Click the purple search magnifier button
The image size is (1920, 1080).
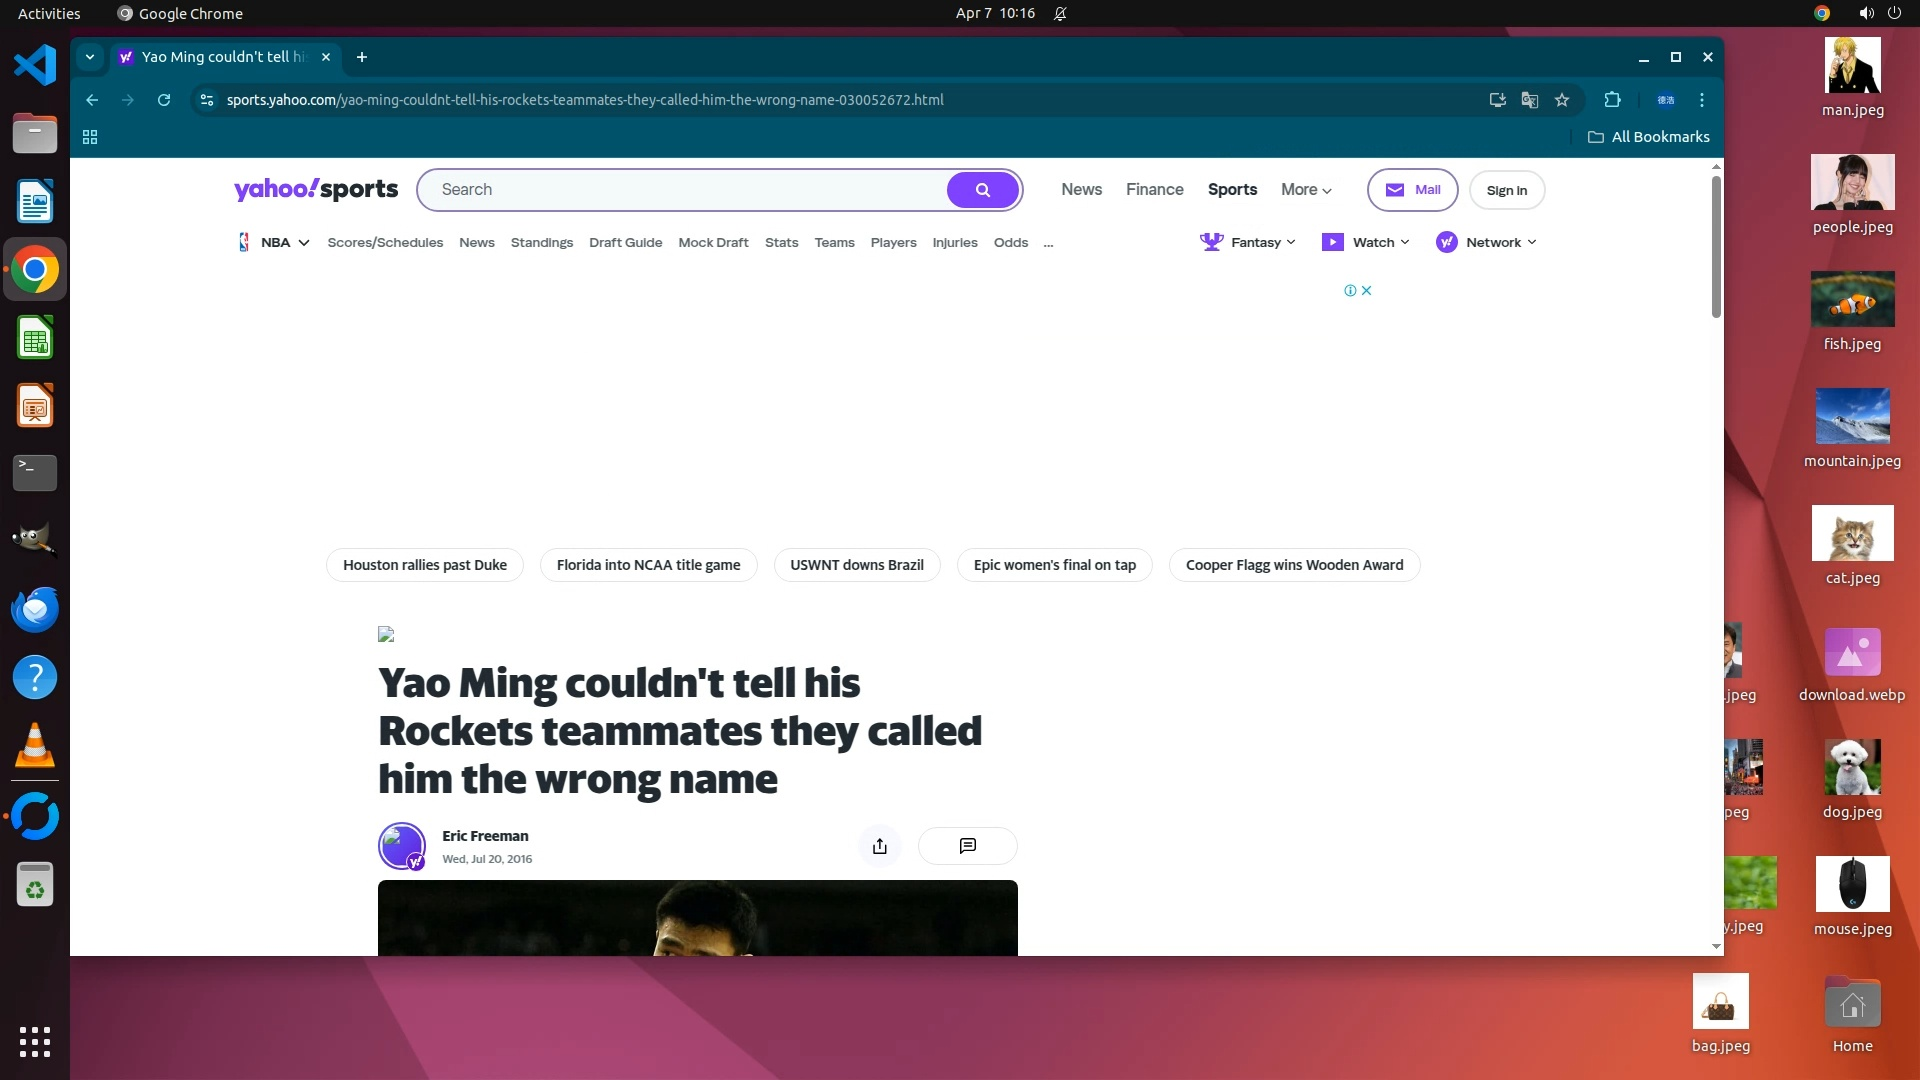[x=982, y=190]
